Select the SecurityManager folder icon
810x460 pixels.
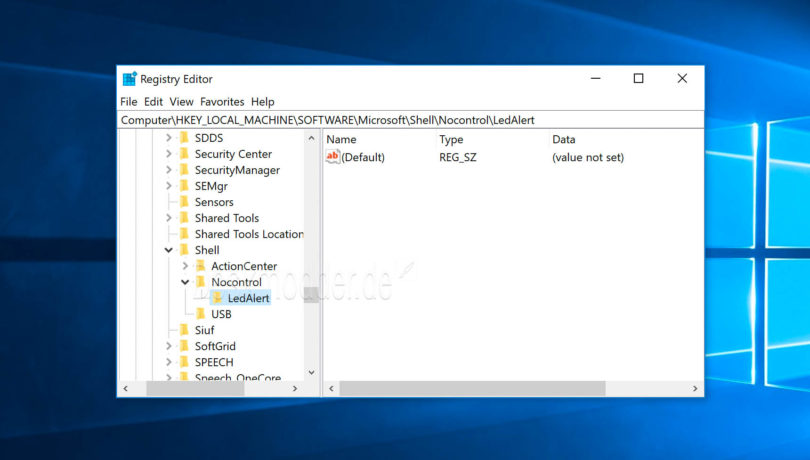[184, 170]
